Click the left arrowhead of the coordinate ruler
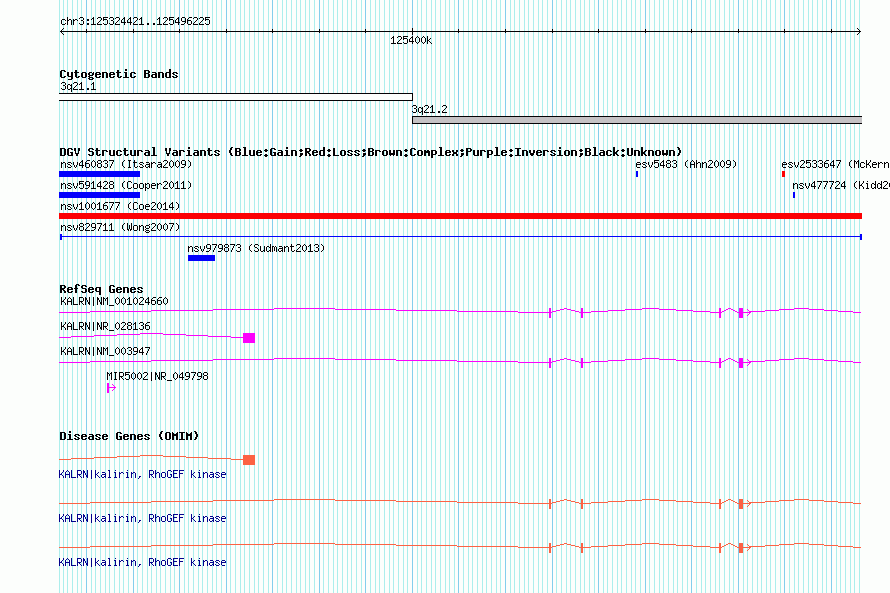Viewport: 890px width, 593px height. 62,31
